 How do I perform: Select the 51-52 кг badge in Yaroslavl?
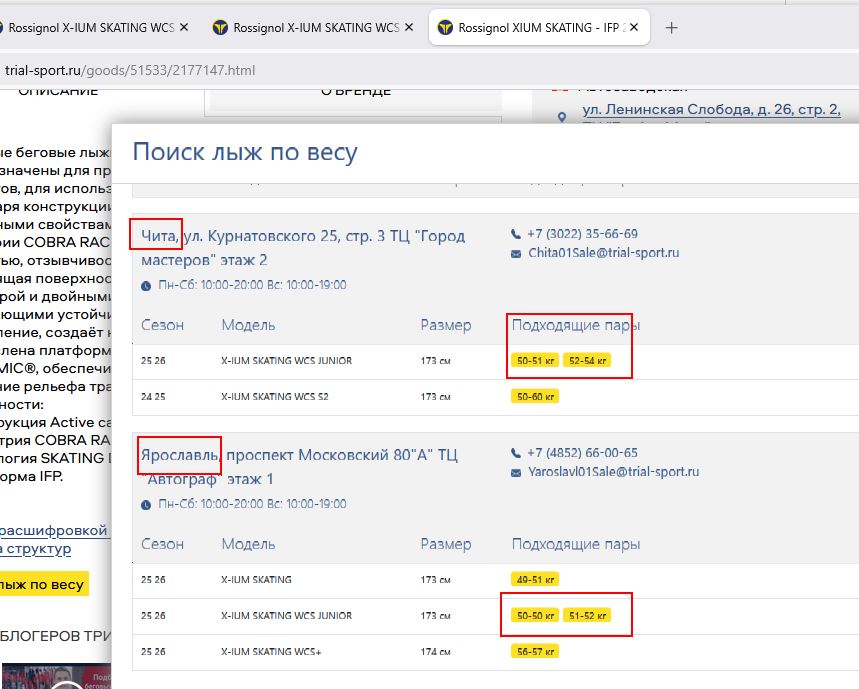[x=587, y=616]
